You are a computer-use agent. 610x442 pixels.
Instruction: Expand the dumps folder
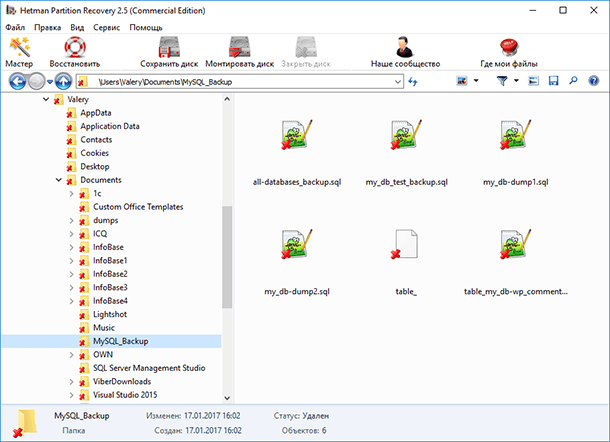coord(72,220)
